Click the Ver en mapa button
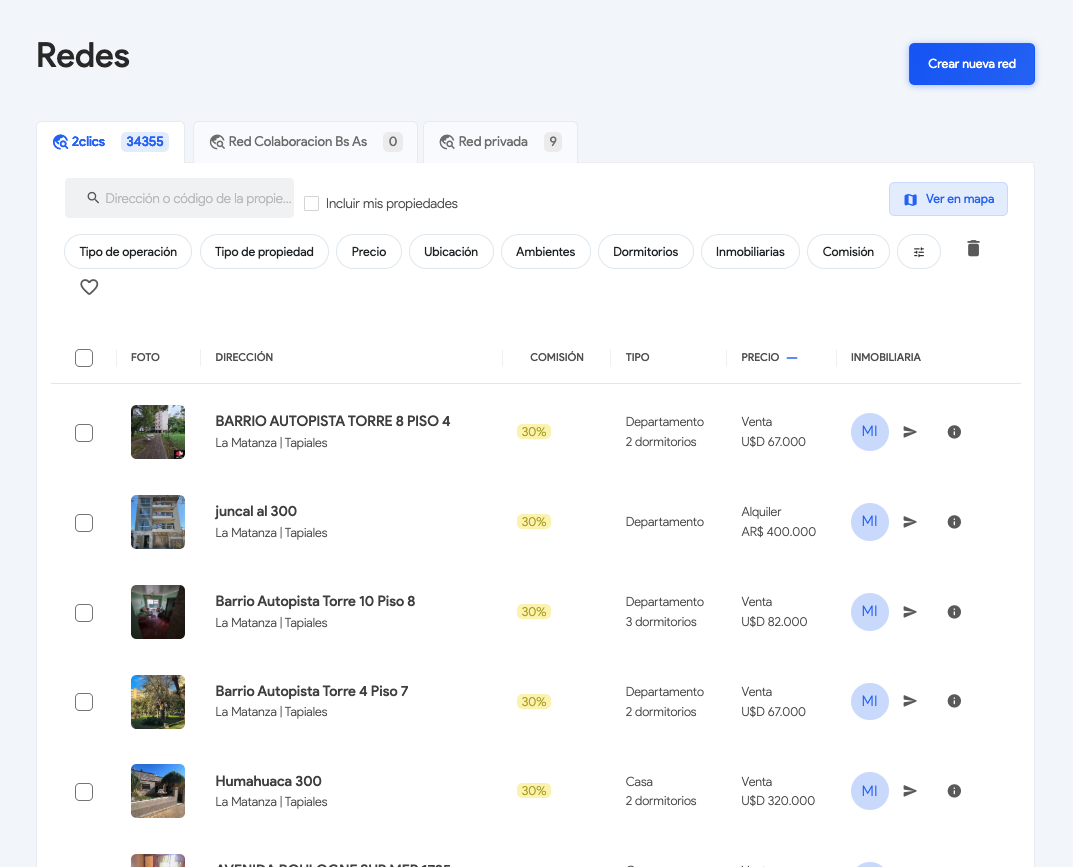1073x867 pixels. [x=948, y=199]
